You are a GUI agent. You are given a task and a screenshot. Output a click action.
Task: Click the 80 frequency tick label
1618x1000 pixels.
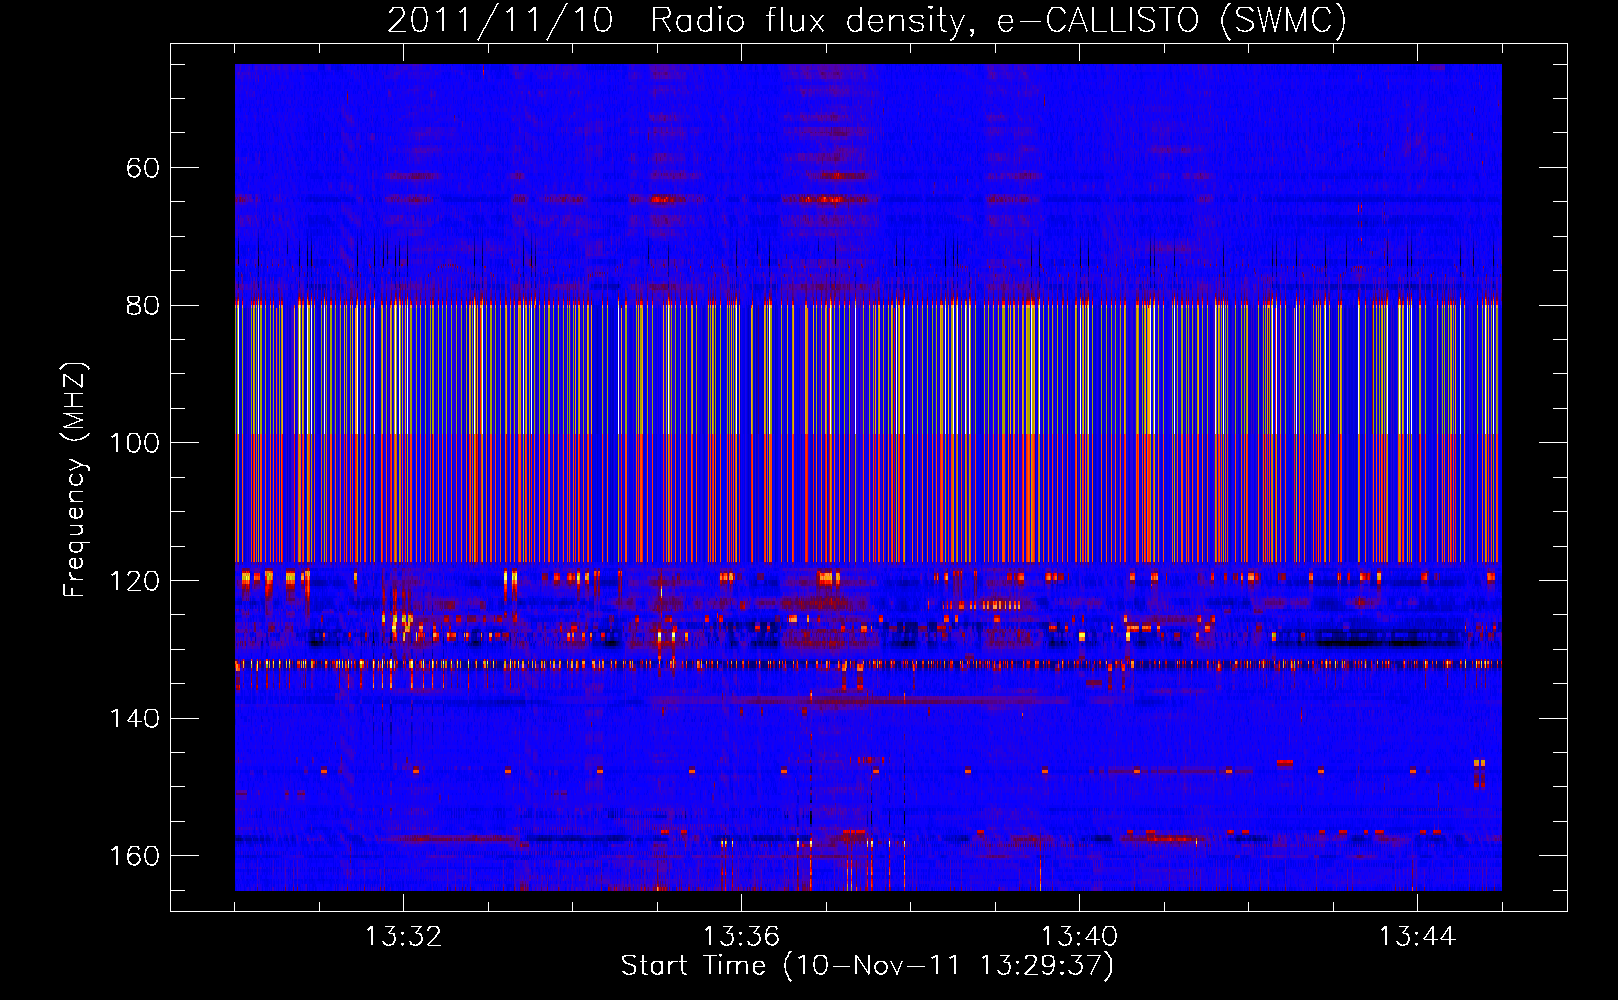point(143,305)
